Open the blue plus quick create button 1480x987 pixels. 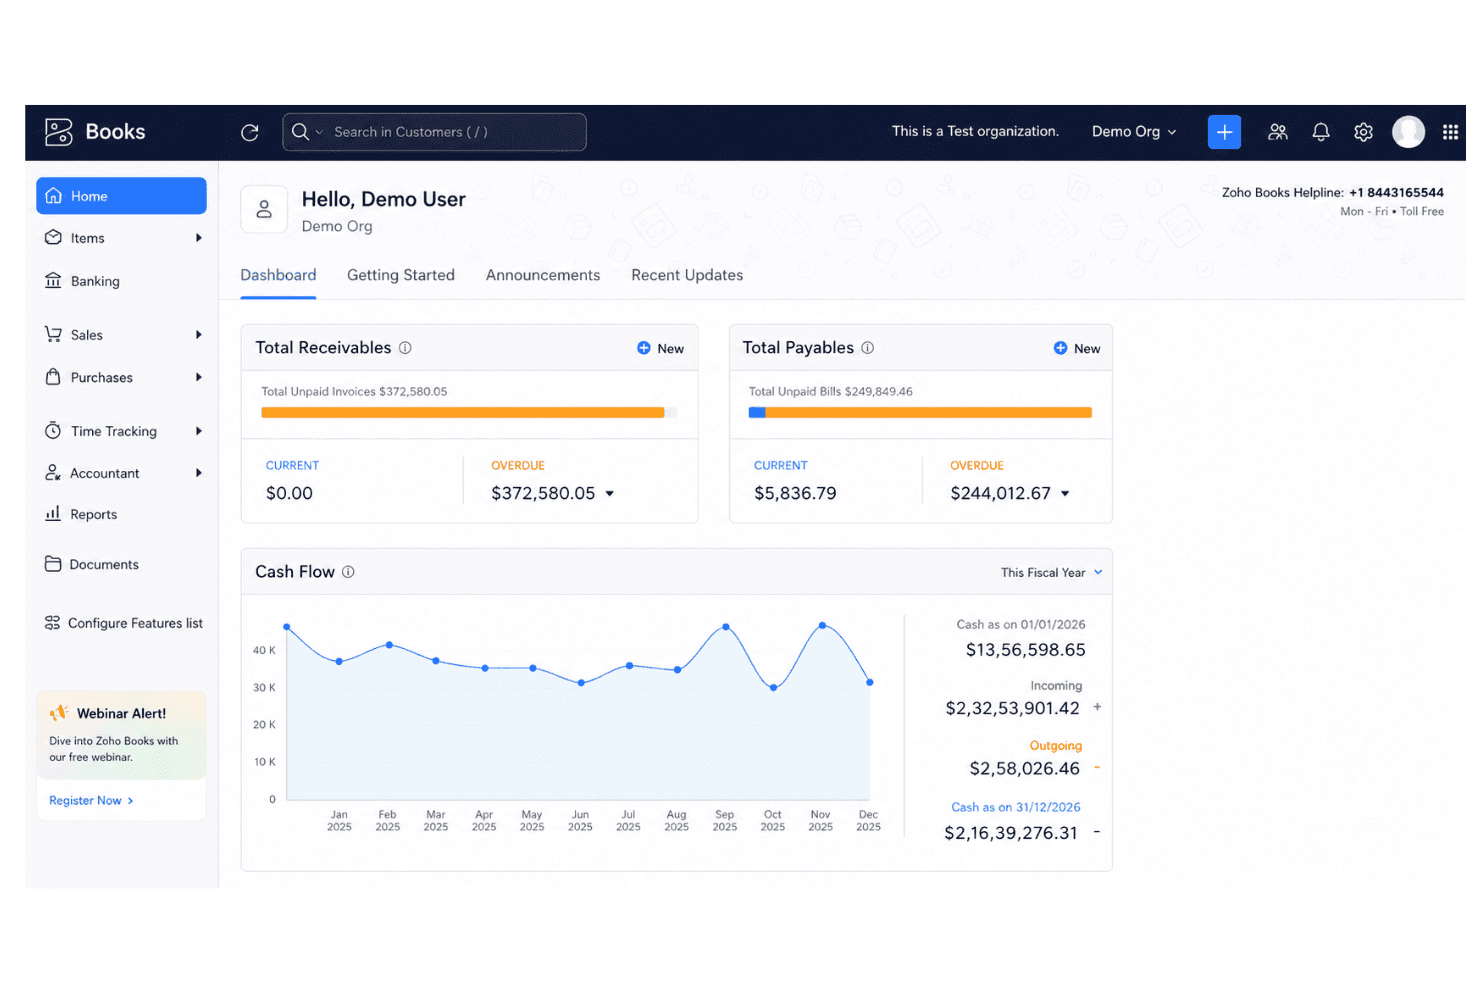coord(1224,132)
